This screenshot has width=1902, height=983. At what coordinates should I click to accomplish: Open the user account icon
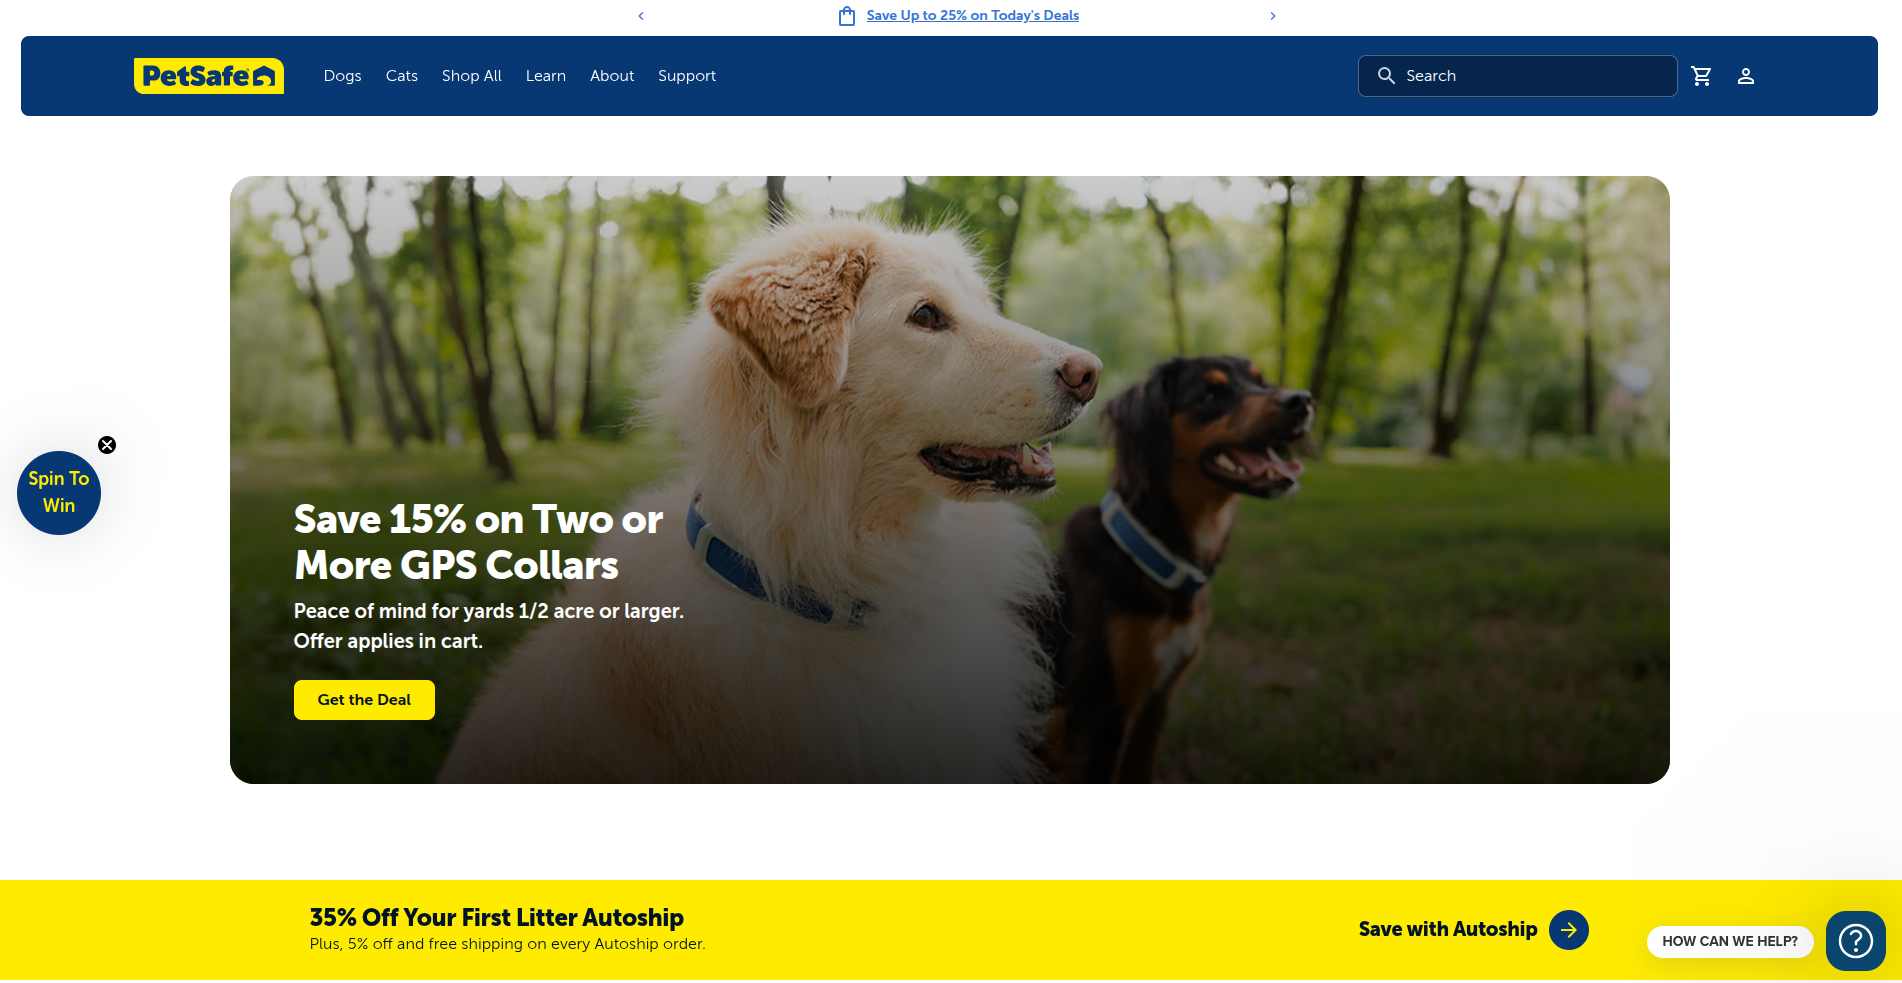1746,76
